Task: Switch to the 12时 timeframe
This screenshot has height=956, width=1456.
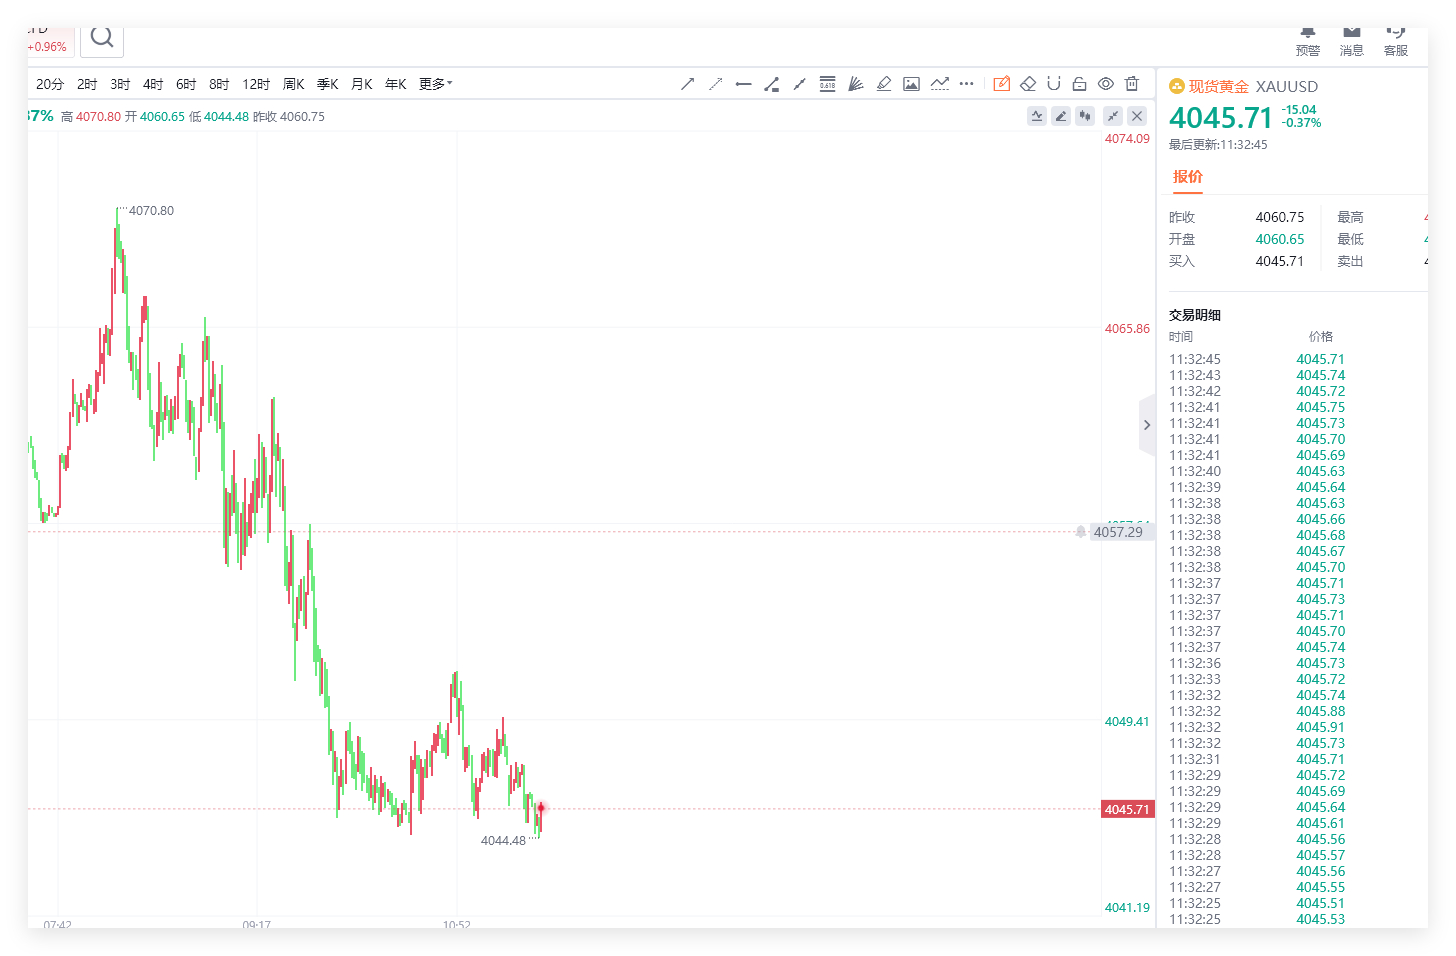Action: (x=256, y=84)
